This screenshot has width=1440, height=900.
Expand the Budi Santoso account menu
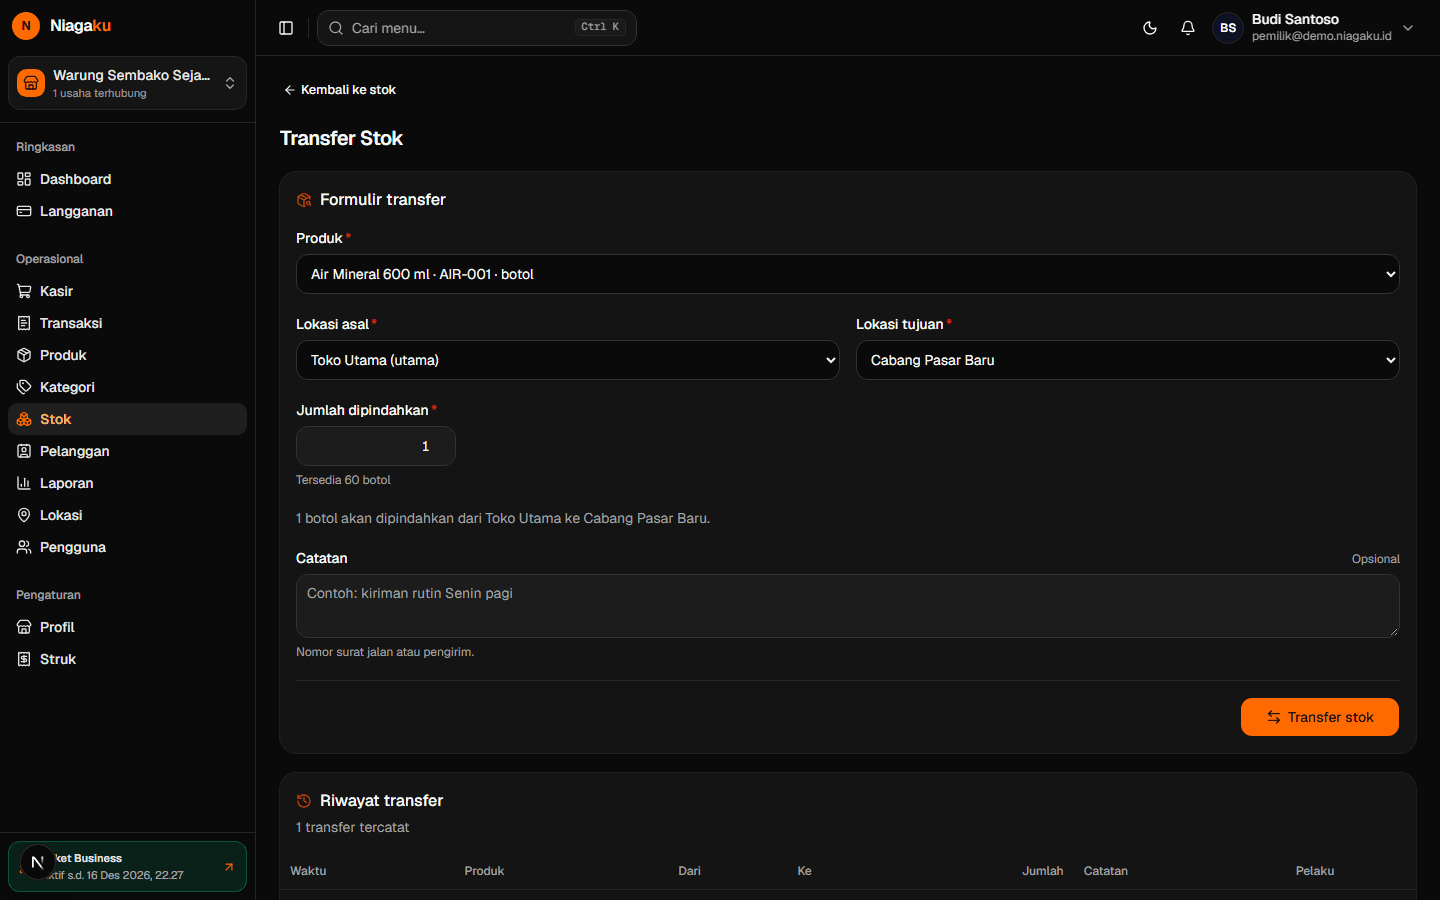pyautogui.click(x=1408, y=28)
